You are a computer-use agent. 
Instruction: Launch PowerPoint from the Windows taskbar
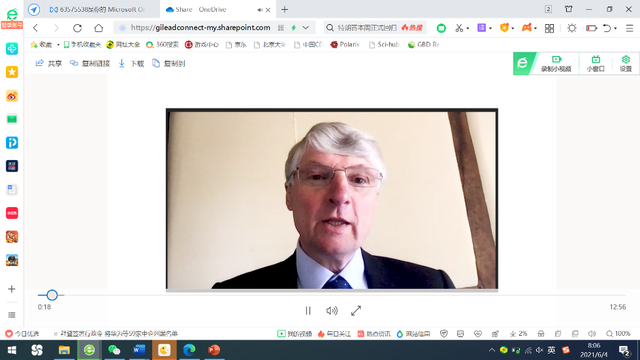(x=214, y=350)
